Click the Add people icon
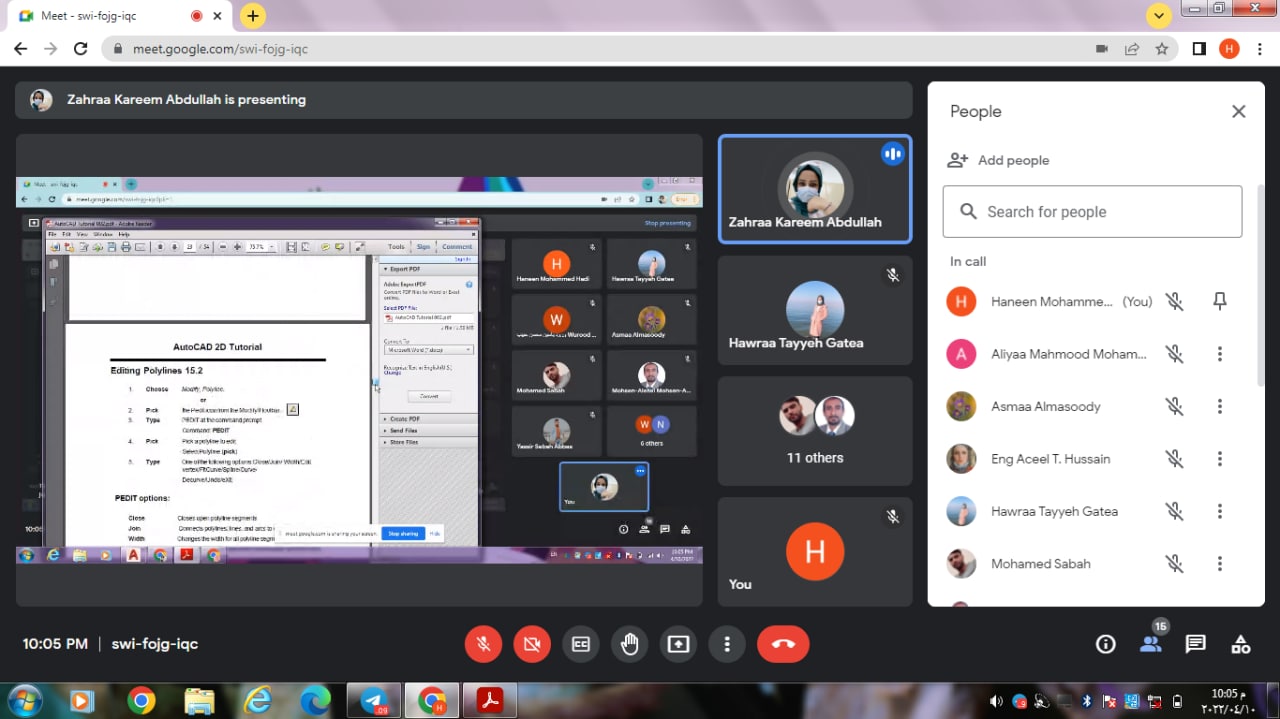 958,160
